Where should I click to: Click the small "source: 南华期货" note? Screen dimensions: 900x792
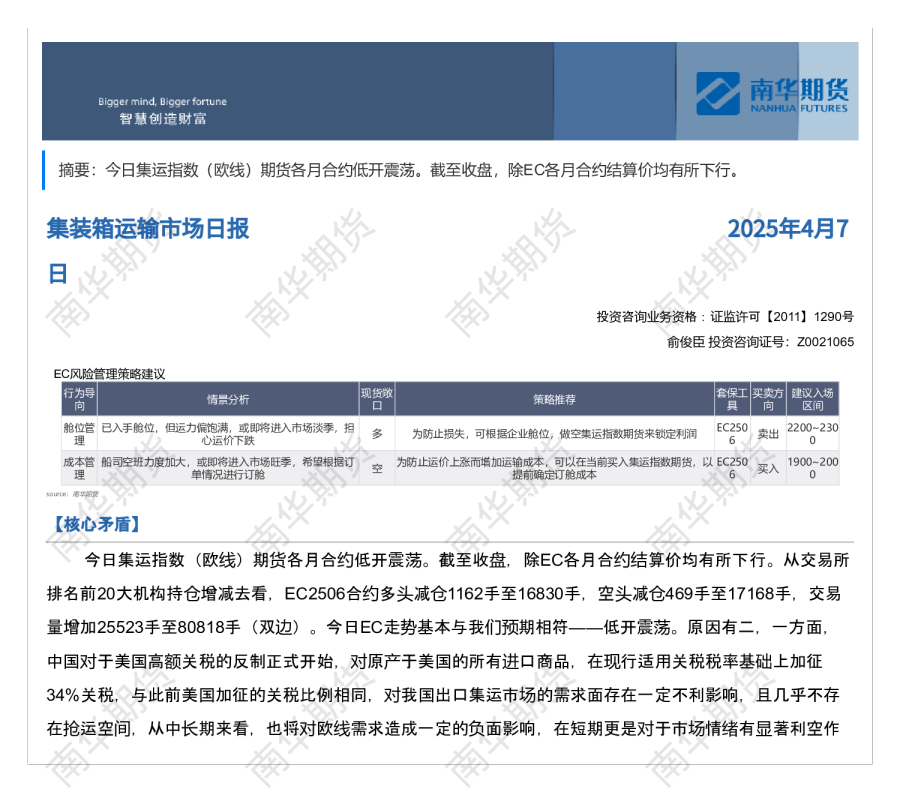[72, 494]
